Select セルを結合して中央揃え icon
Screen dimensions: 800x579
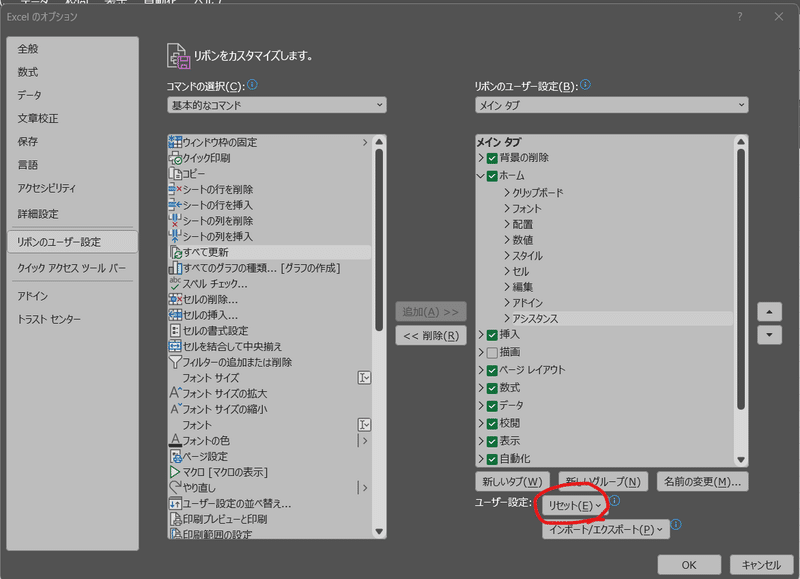click(175, 346)
